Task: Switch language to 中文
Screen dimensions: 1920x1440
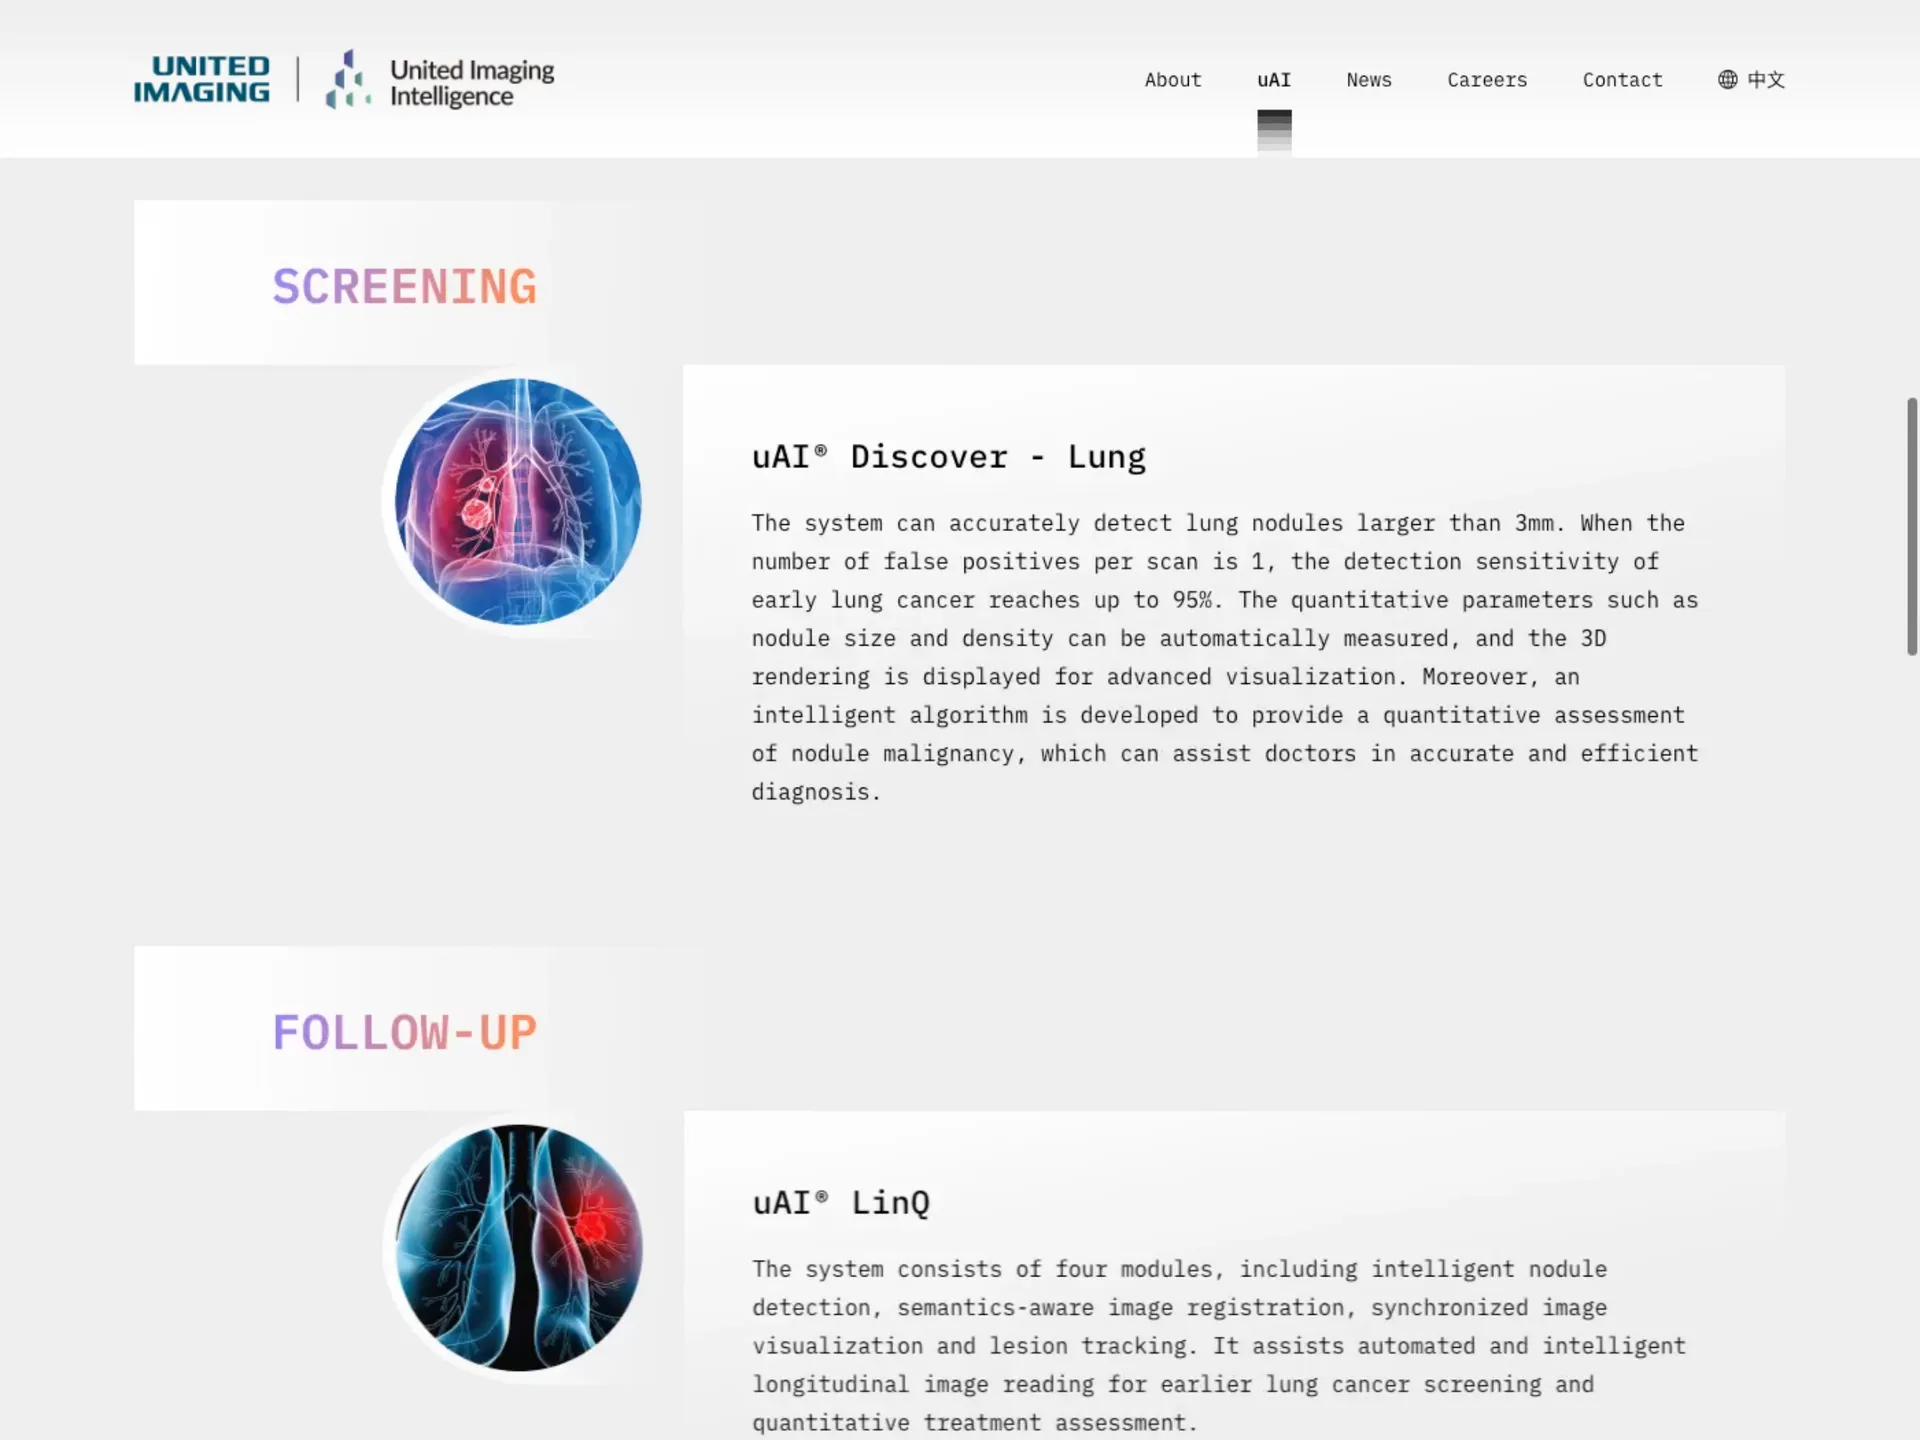Action: pos(1765,80)
